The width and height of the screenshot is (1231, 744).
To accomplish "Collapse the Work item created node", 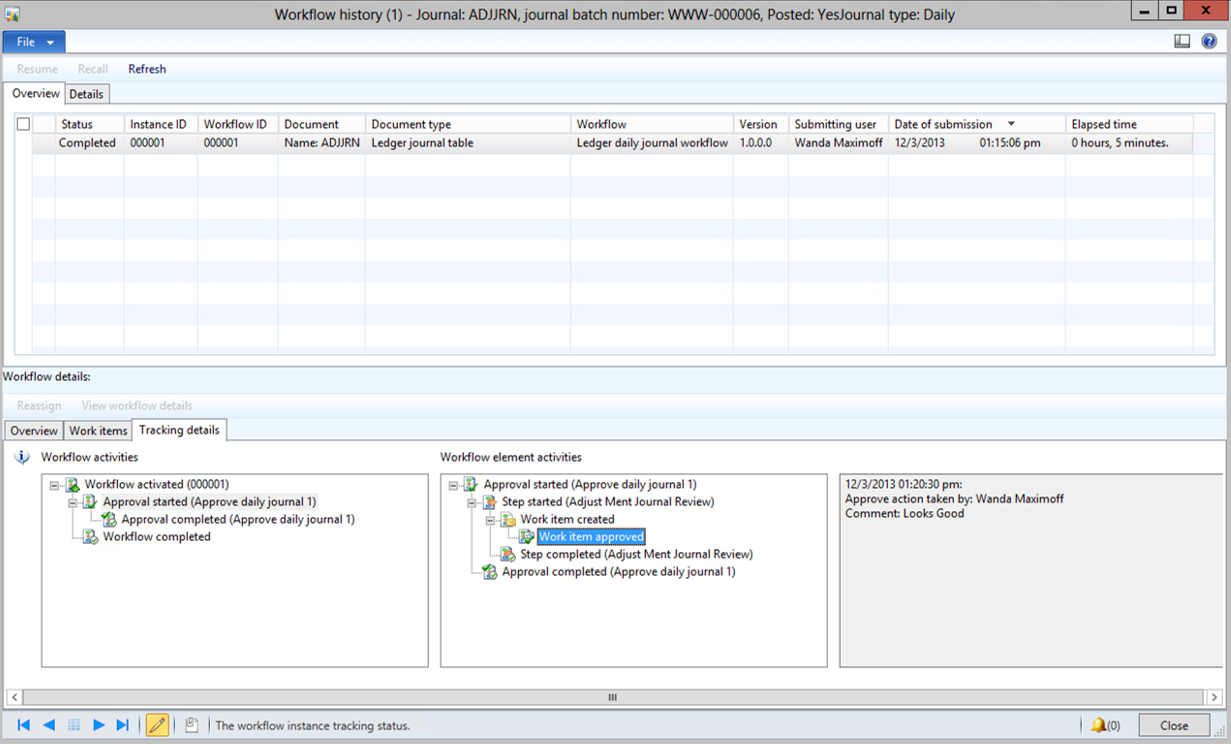I will coord(490,520).
